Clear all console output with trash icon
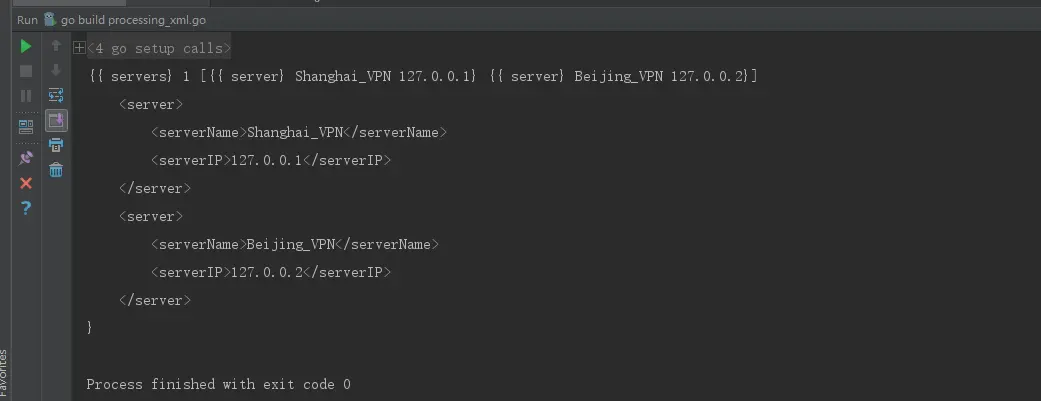Screen dimensions: 1041x401 click(56, 170)
